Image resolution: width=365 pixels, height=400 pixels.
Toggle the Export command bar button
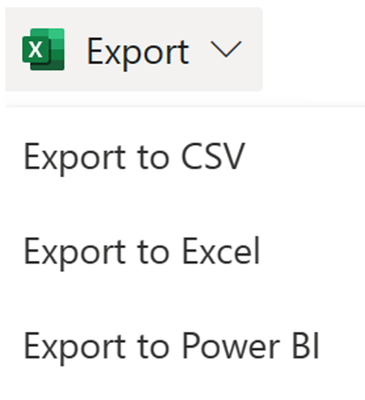pos(134,49)
